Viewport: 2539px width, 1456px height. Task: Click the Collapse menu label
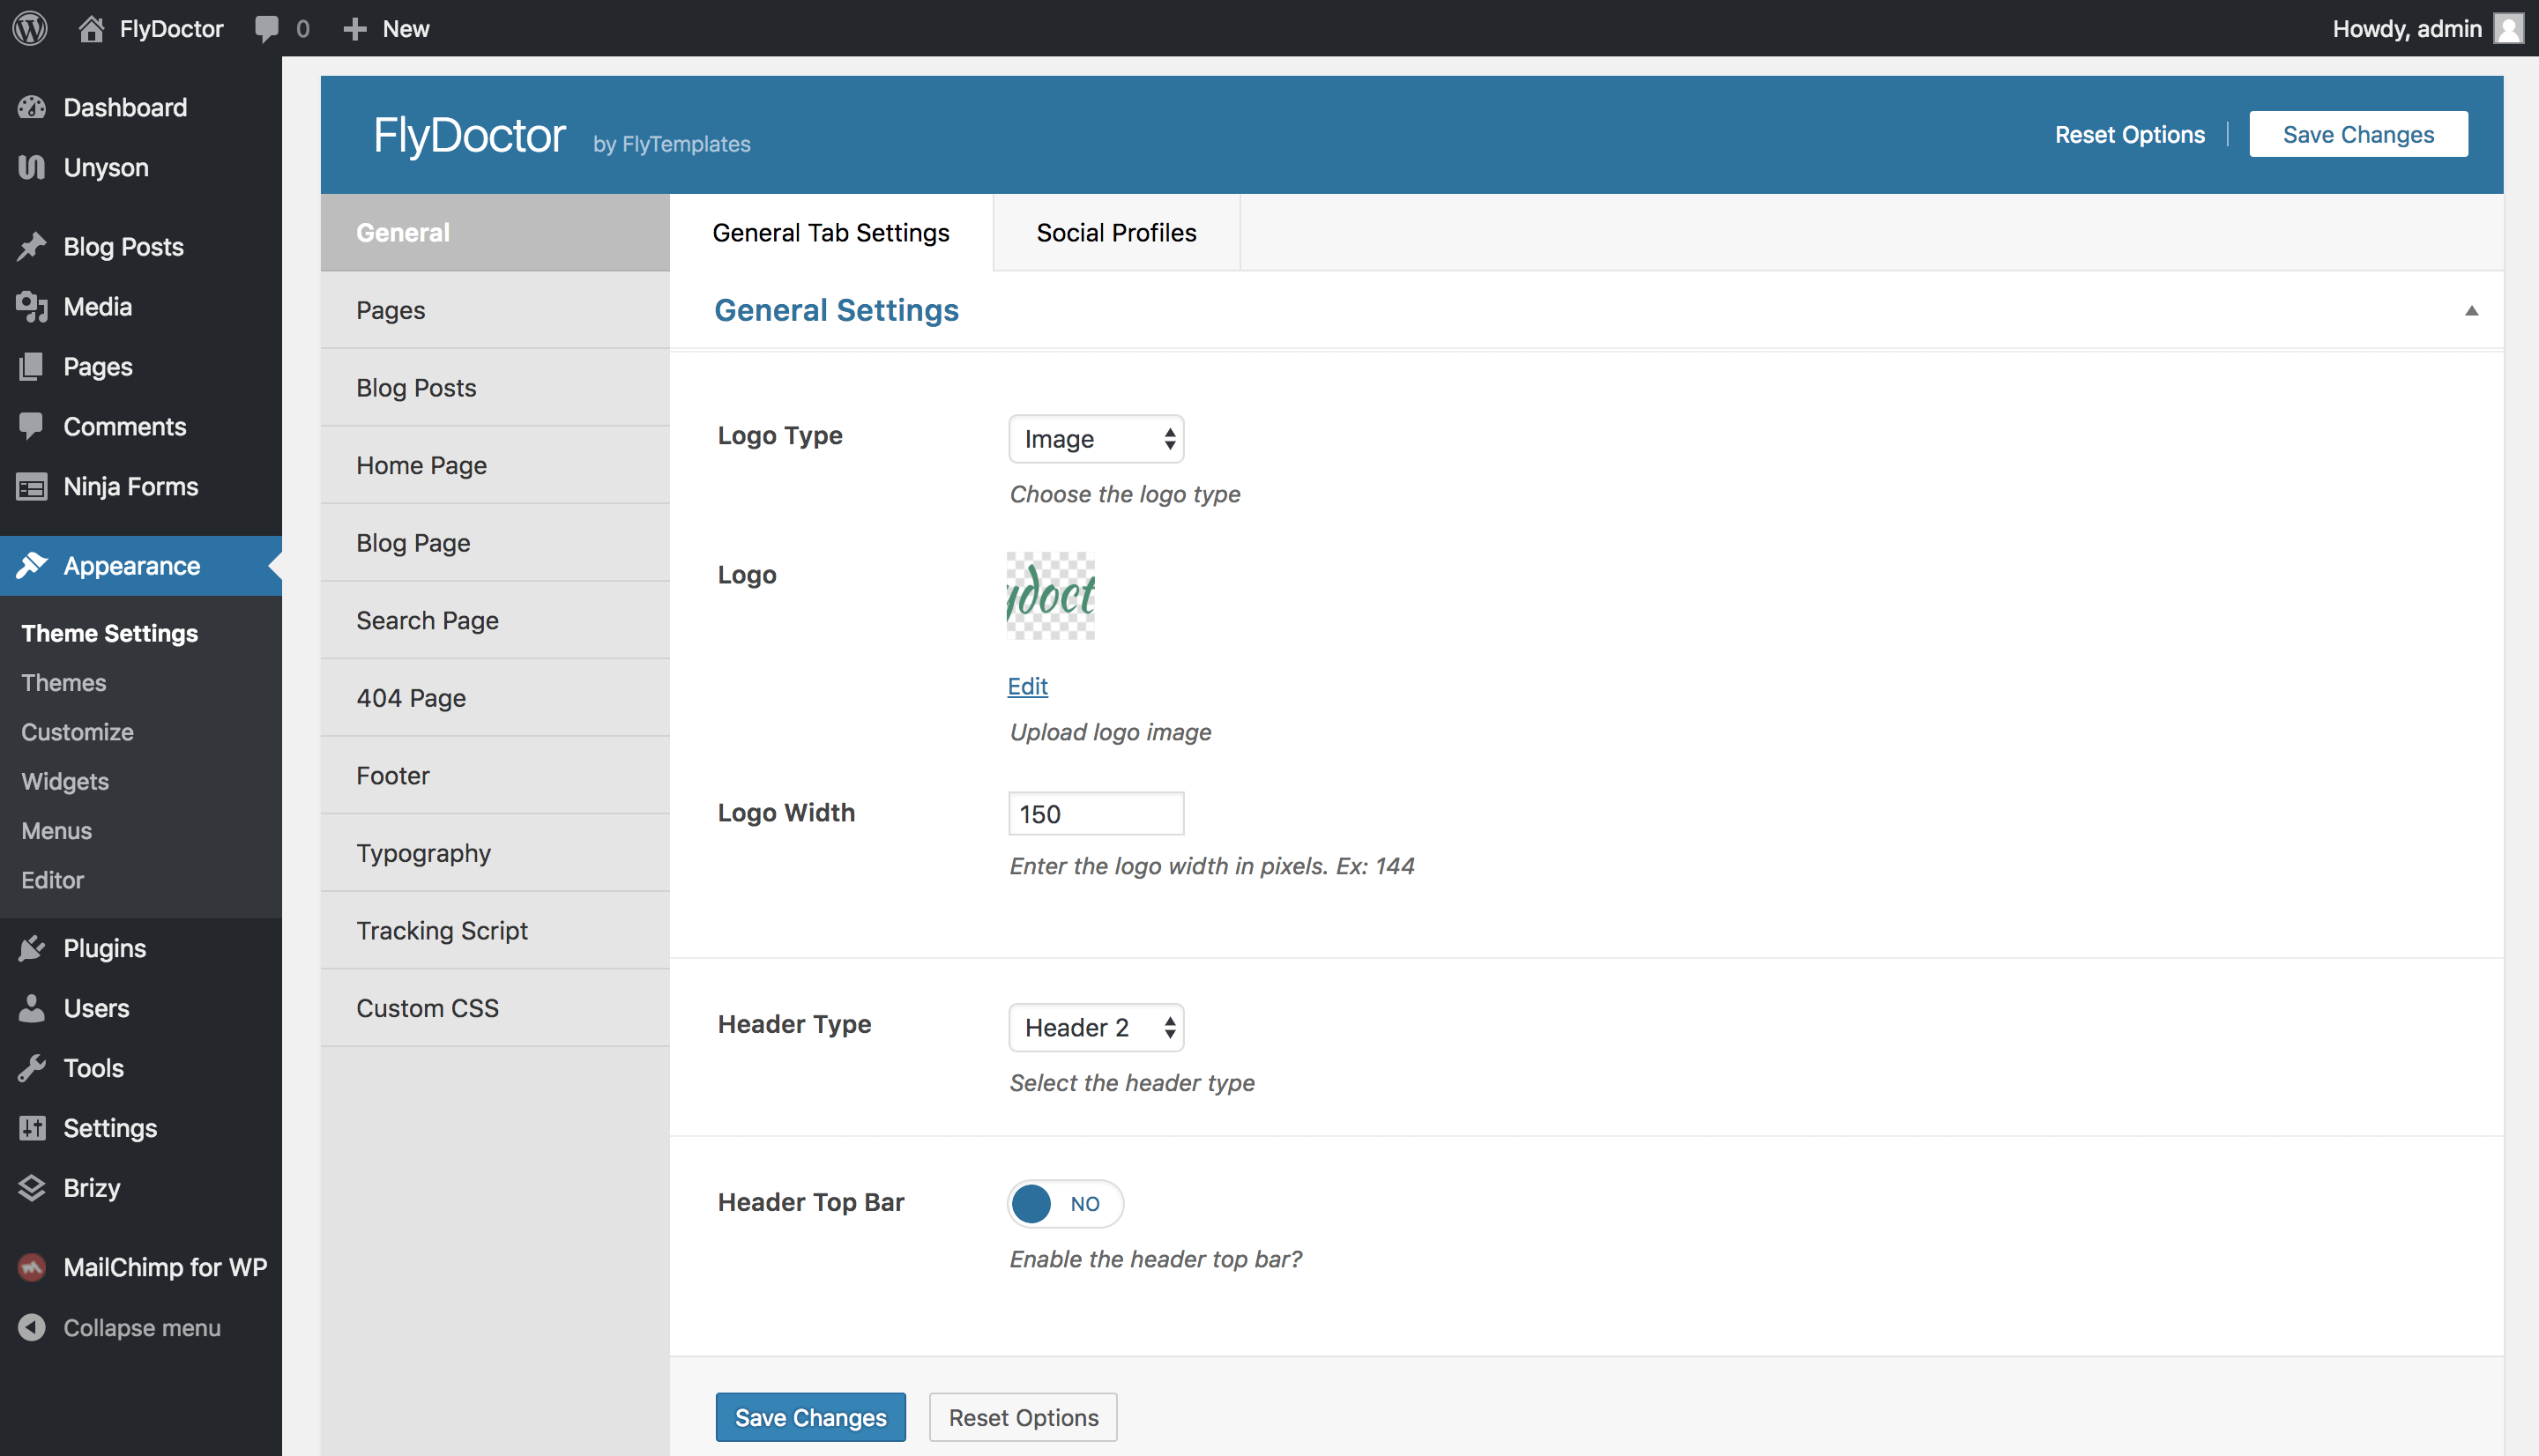pos(142,1327)
